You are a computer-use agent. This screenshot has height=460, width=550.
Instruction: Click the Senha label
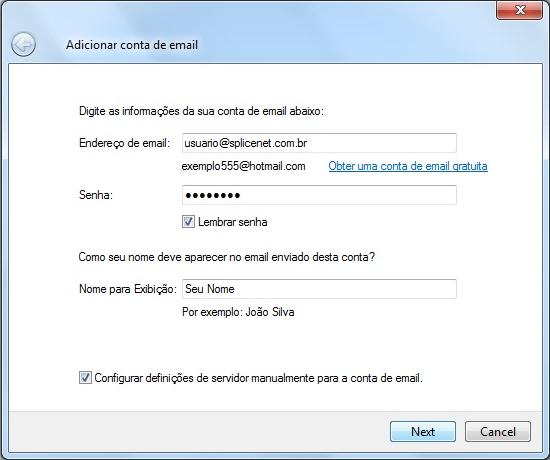coord(96,195)
